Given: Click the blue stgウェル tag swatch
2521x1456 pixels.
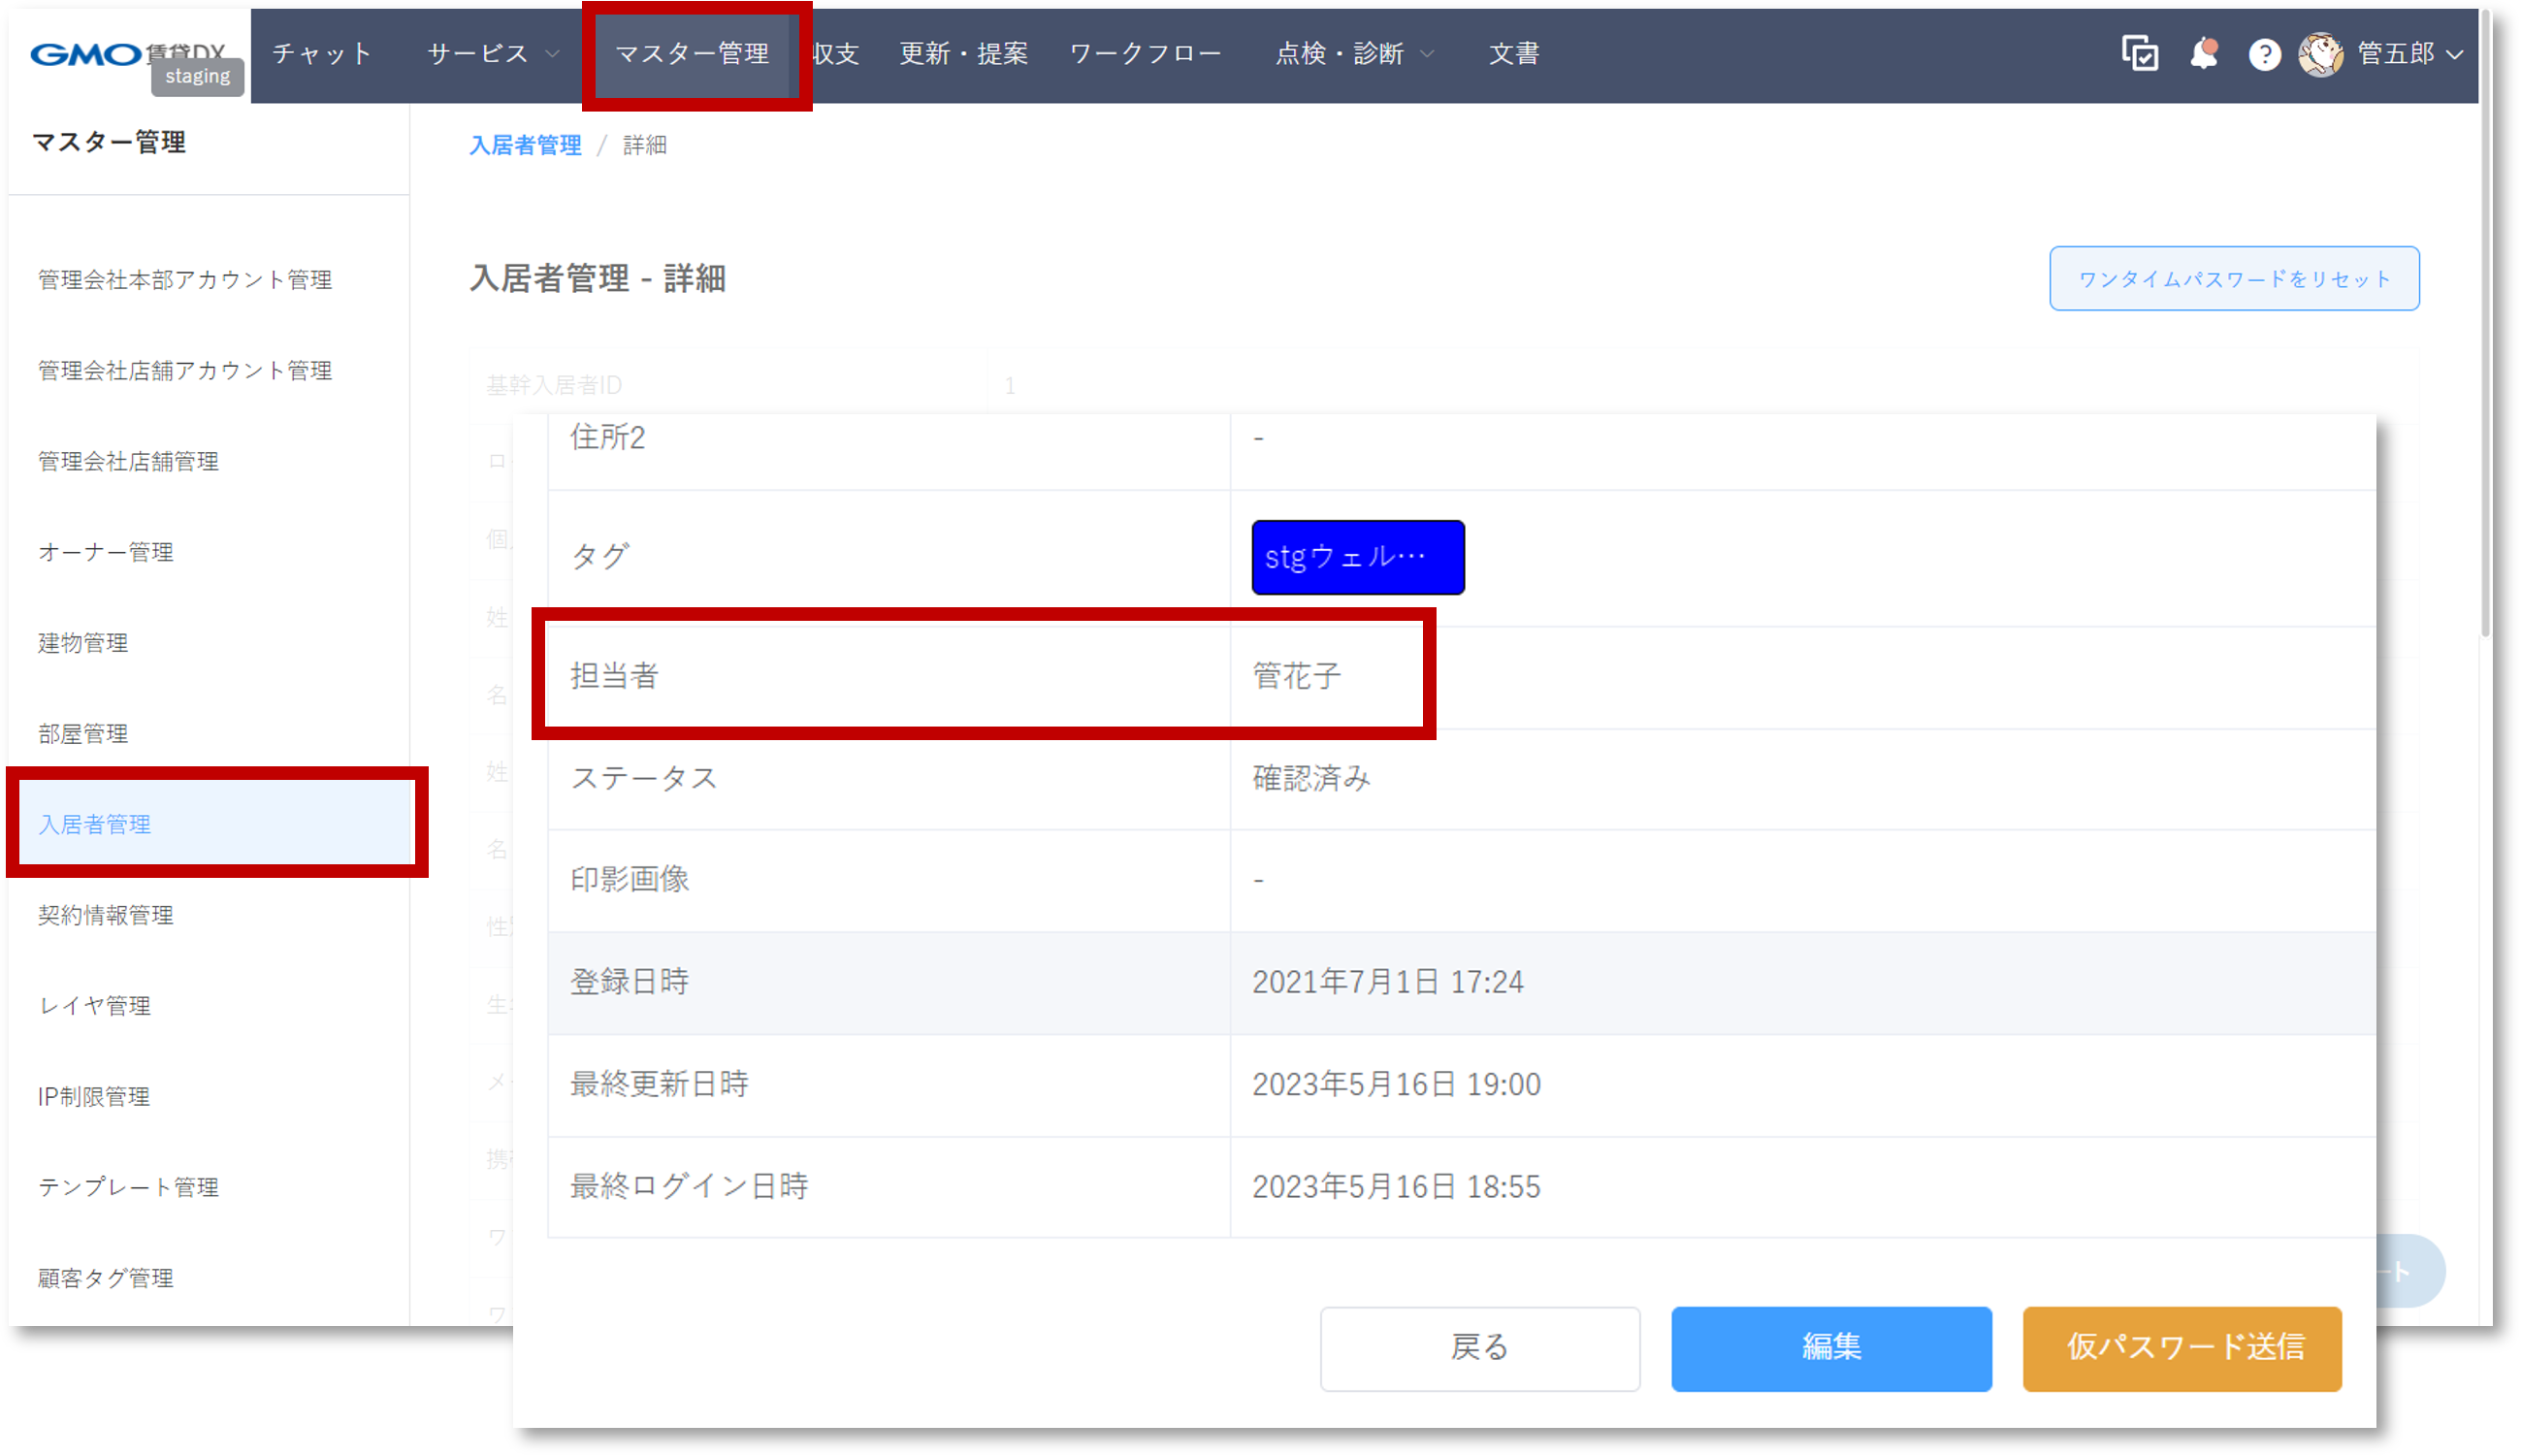Looking at the screenshot, I should [x=1357, y=557].
